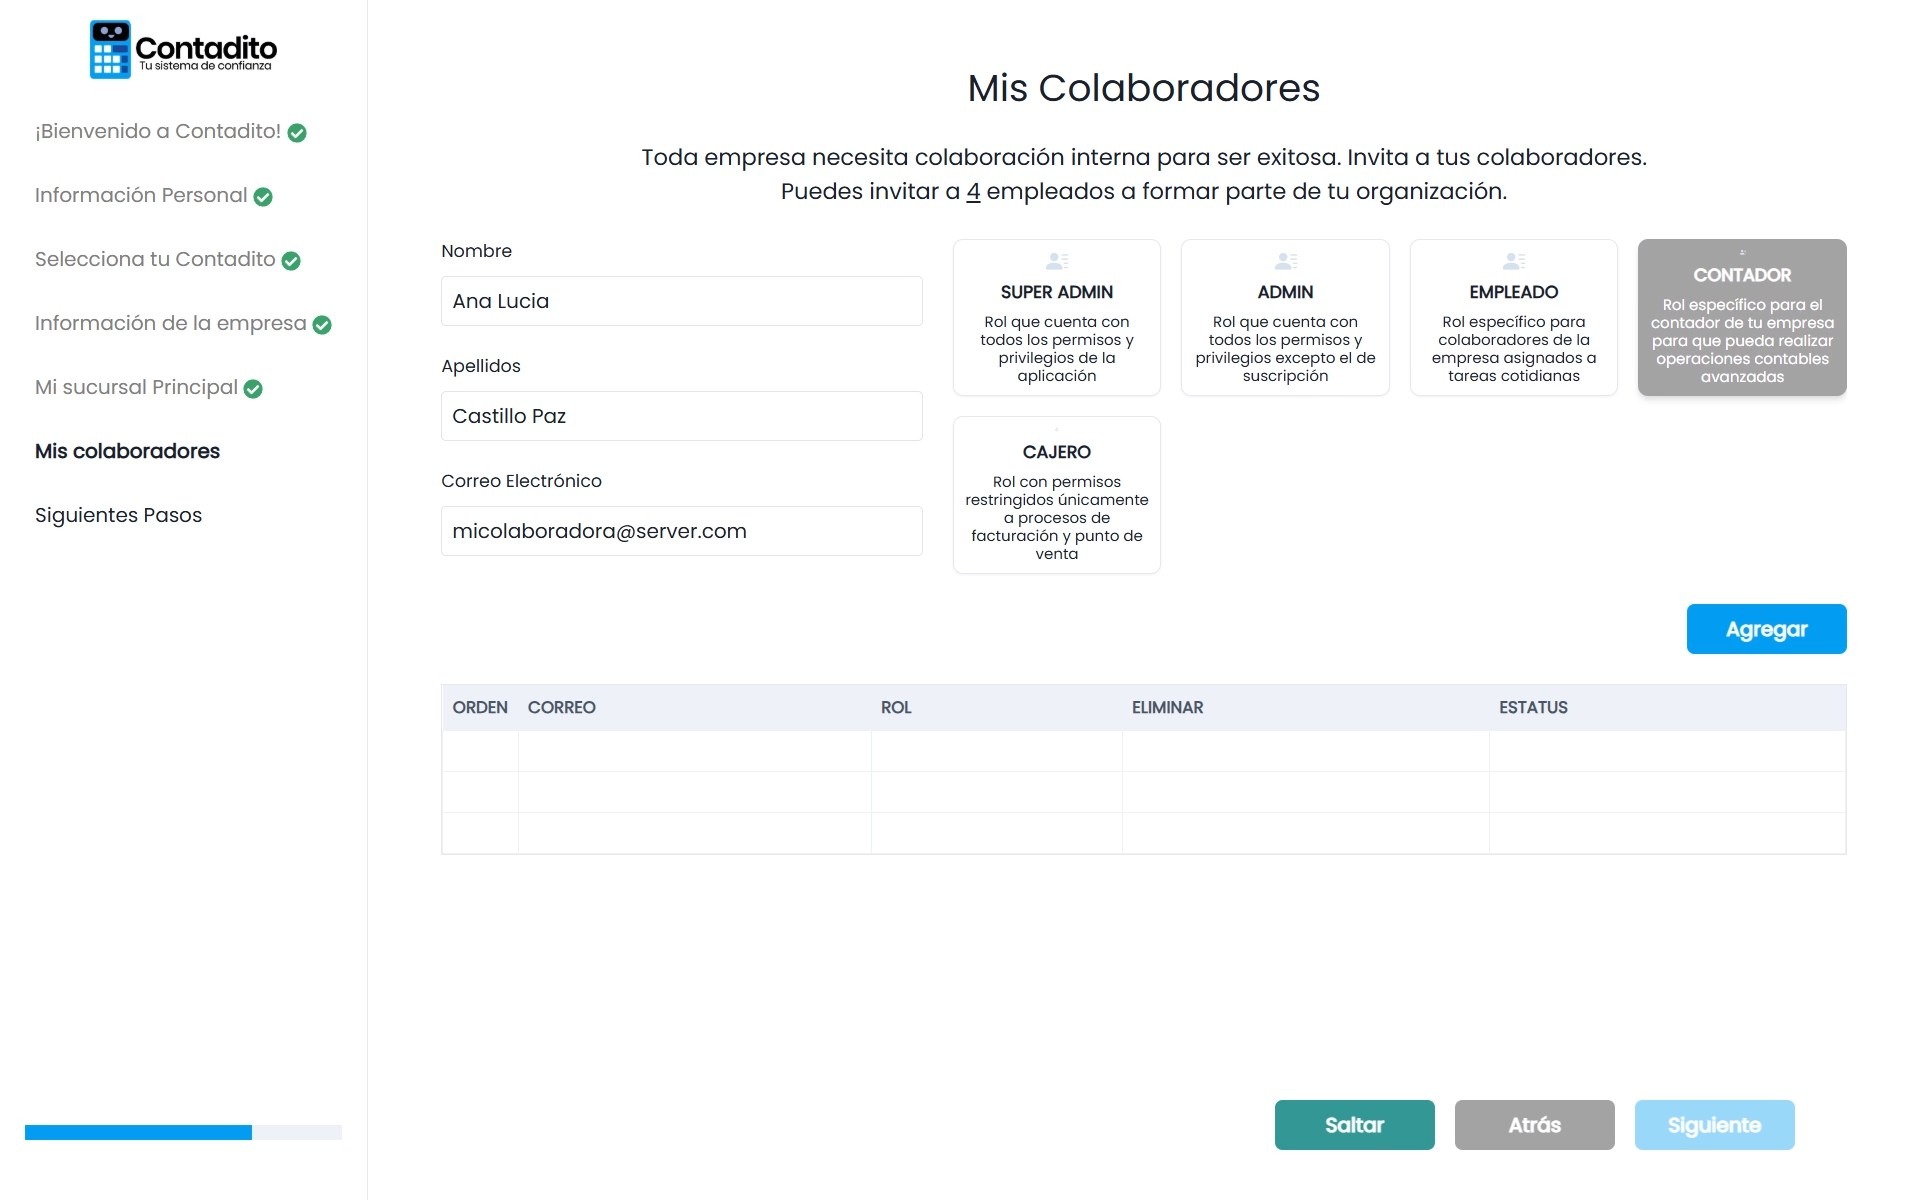1920x1200 pixels.
Task: Focus the Nombre field containing Ana Lucia
Action: [681, 301]
